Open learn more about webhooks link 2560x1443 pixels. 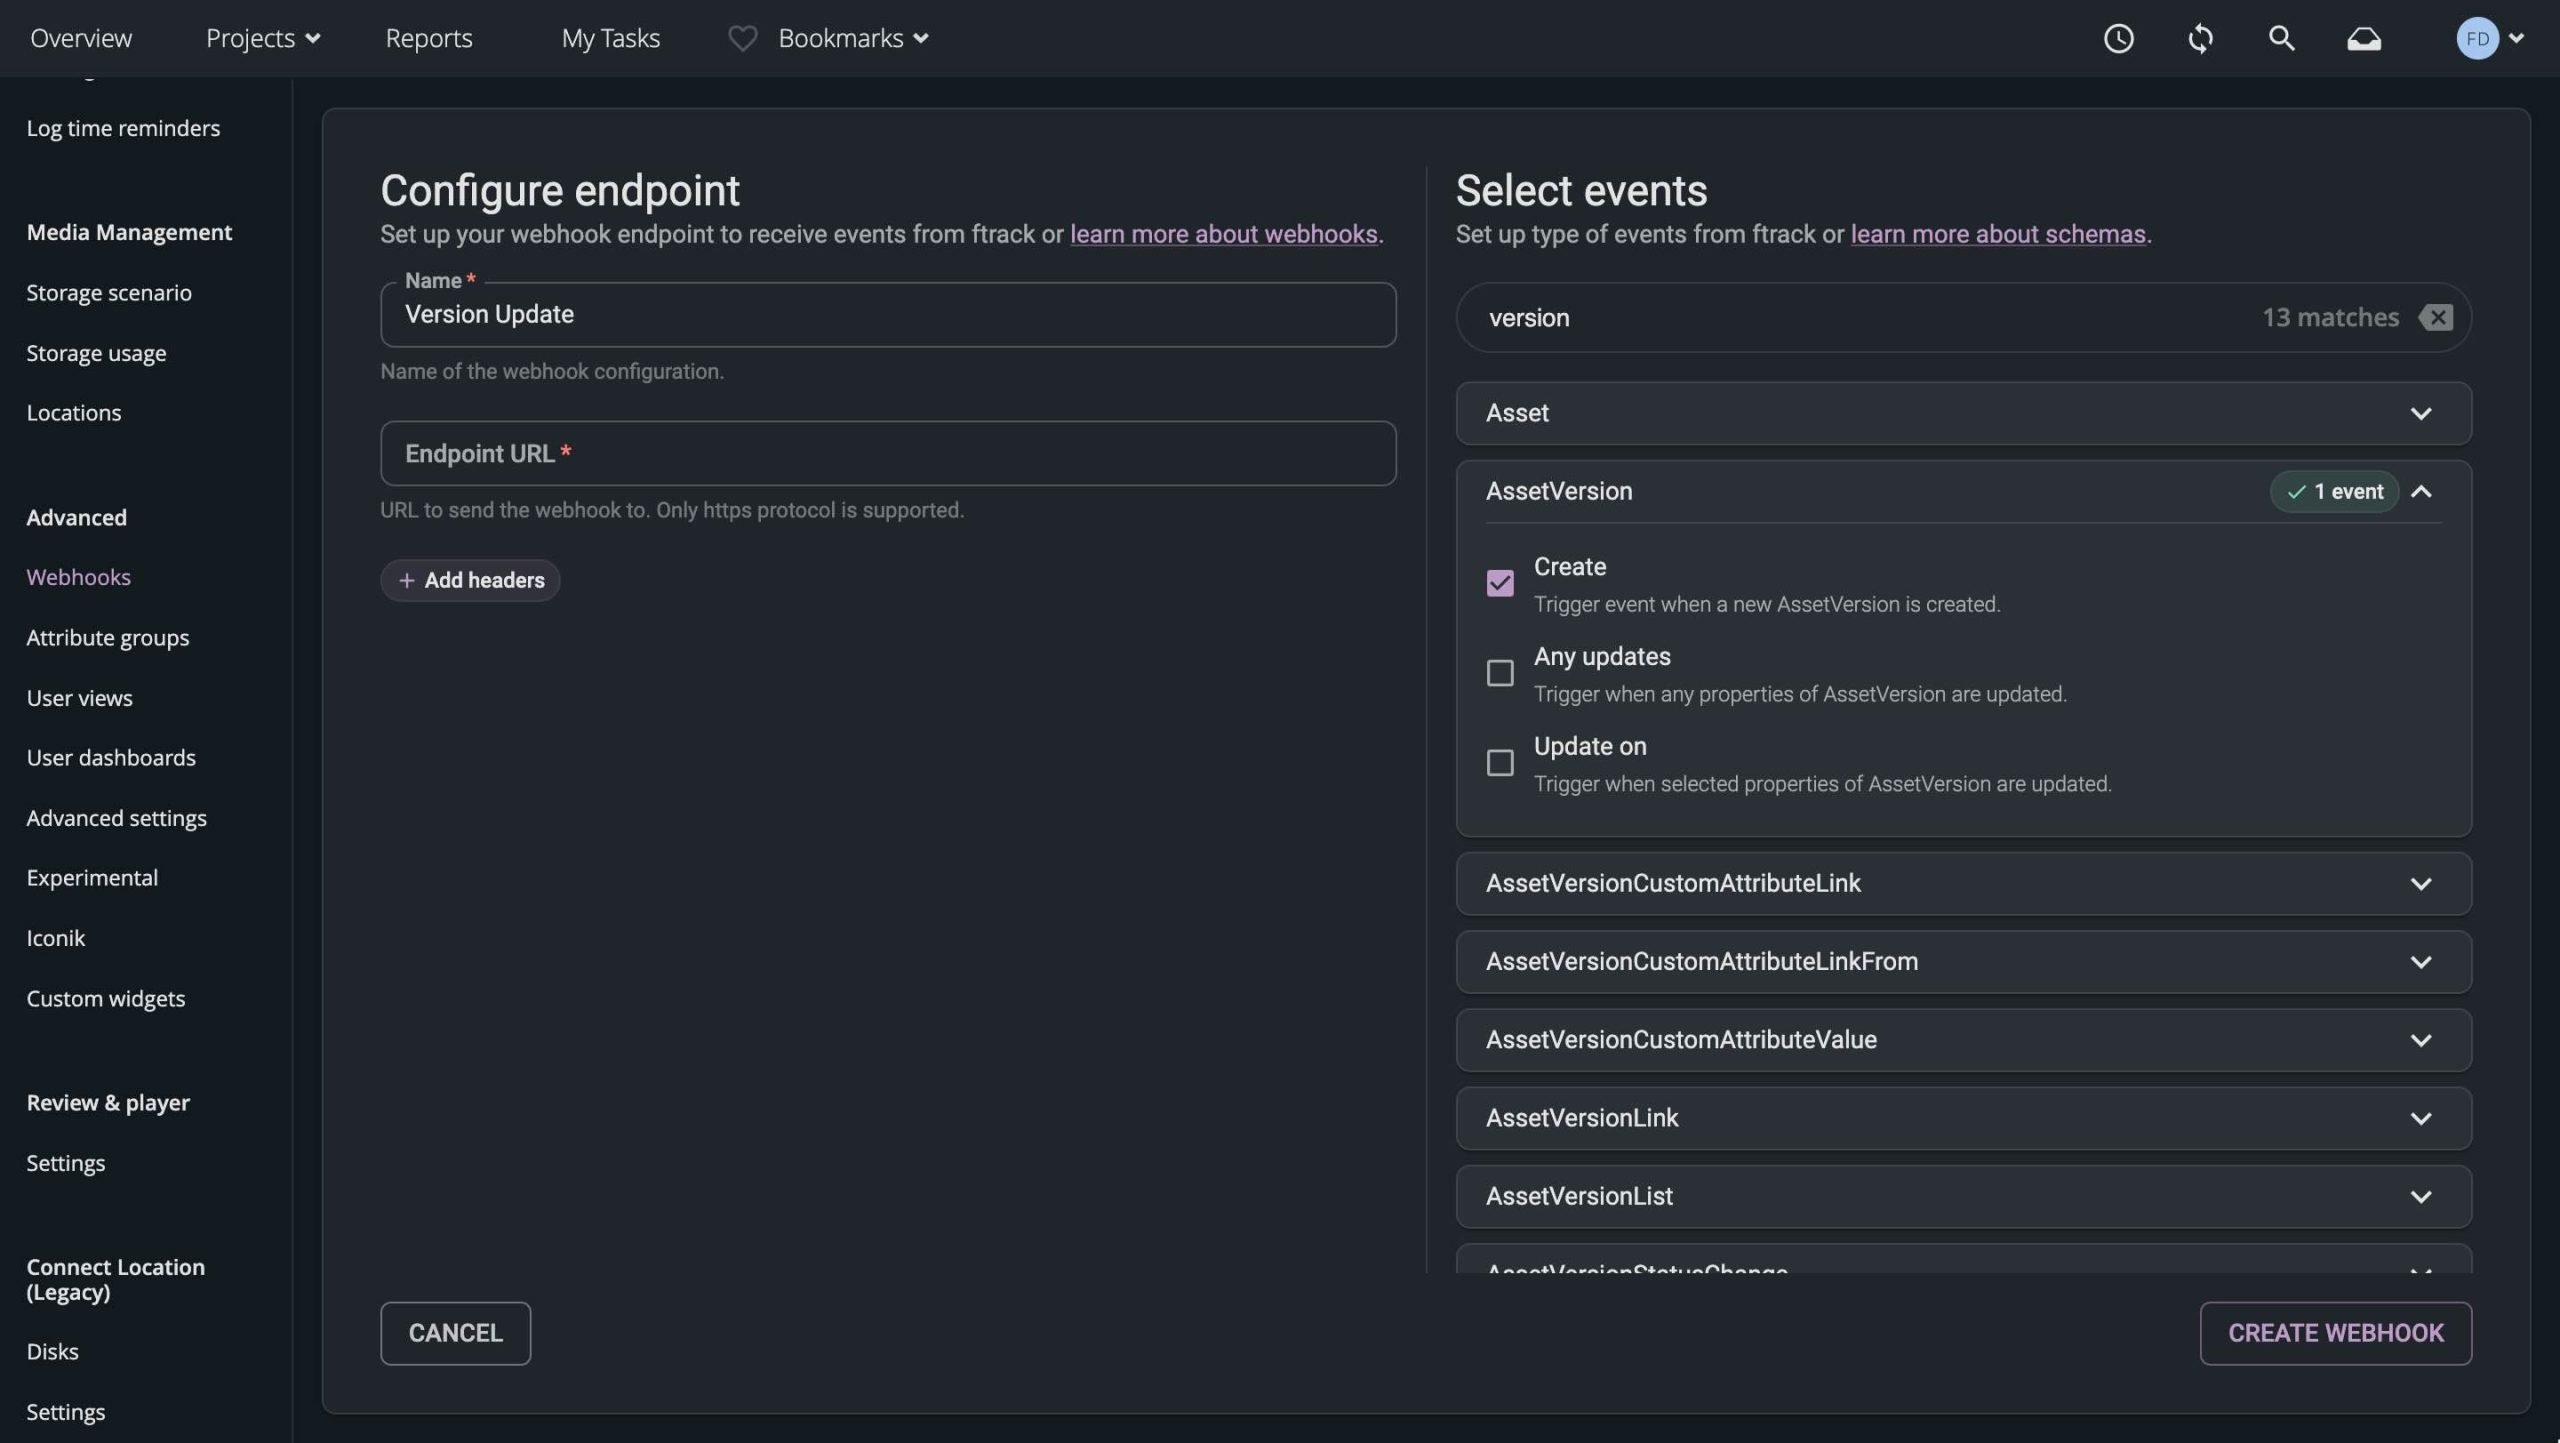click(1223, 234)
